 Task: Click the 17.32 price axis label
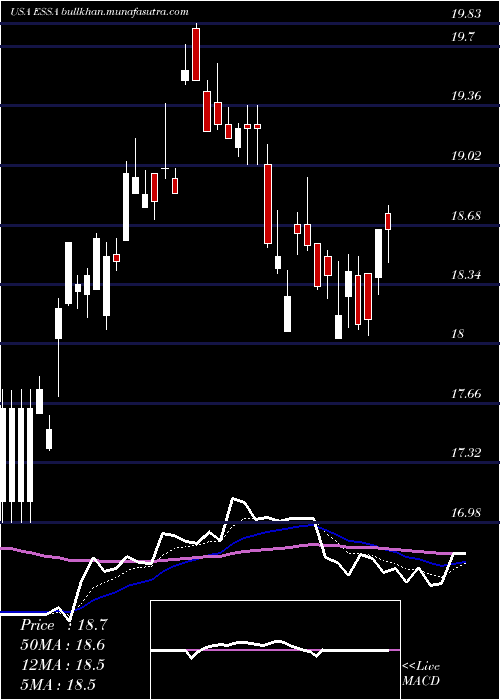(x=466, y=453)
